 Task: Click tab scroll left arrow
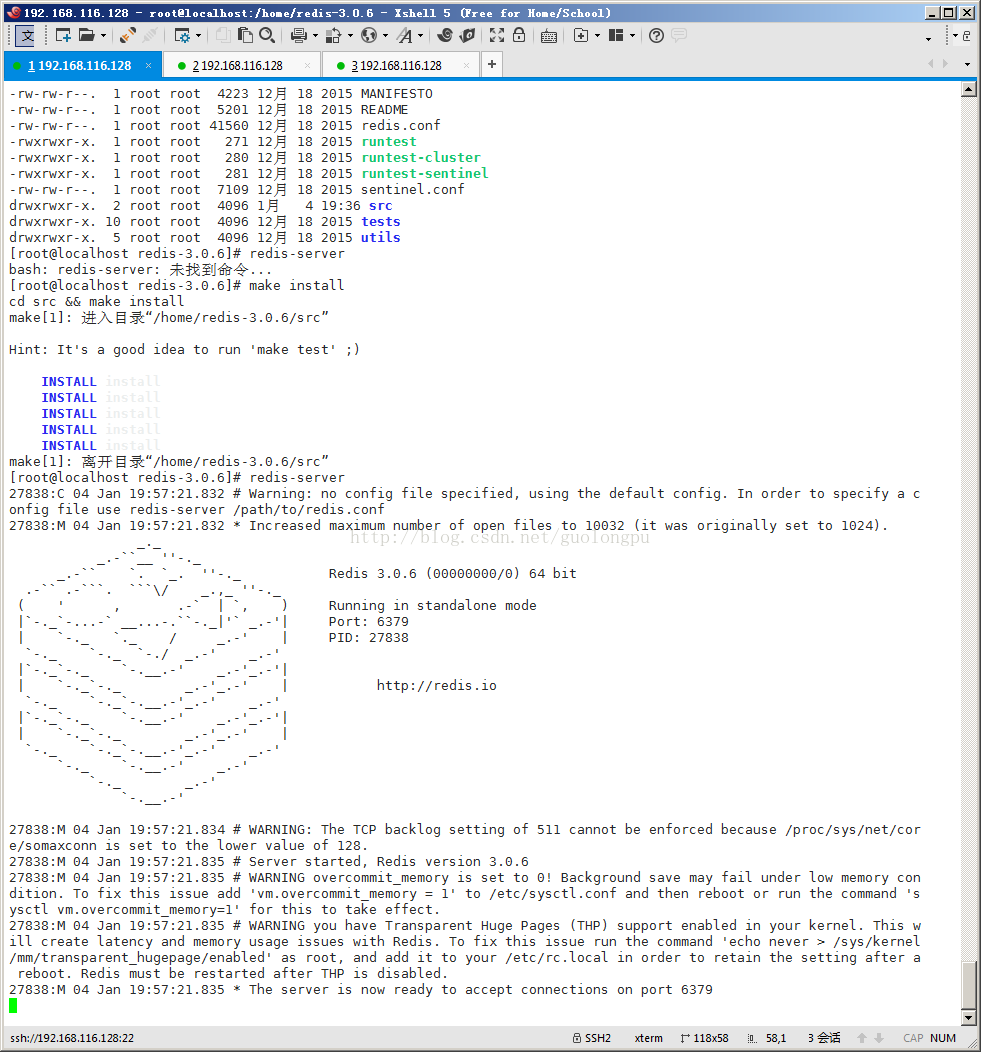(931, 64)
